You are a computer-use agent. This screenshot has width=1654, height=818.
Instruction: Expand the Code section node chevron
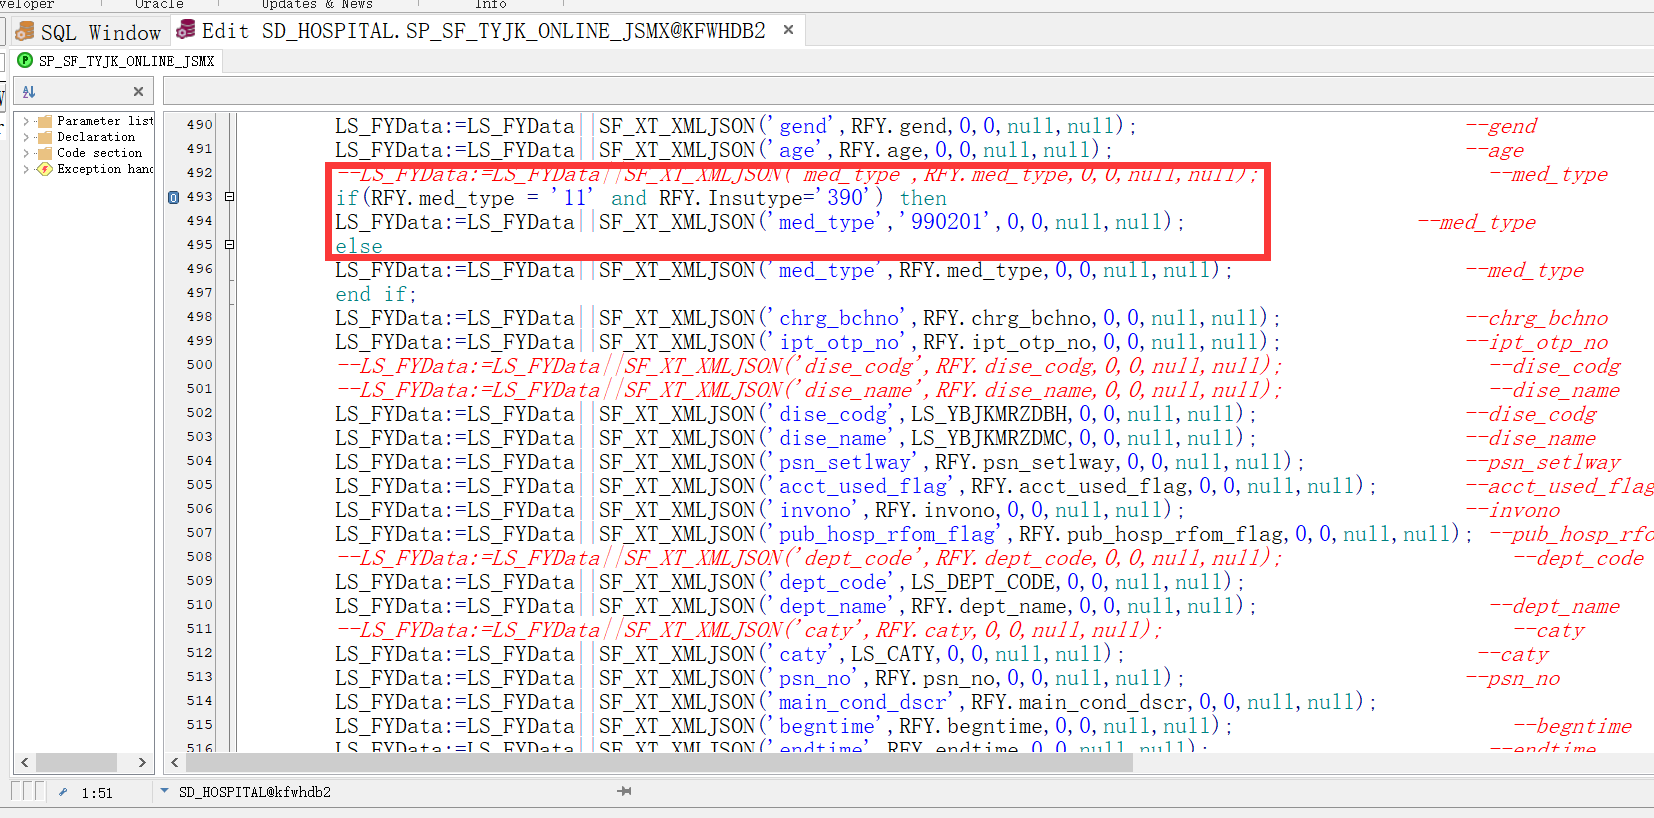coord(26,153)
